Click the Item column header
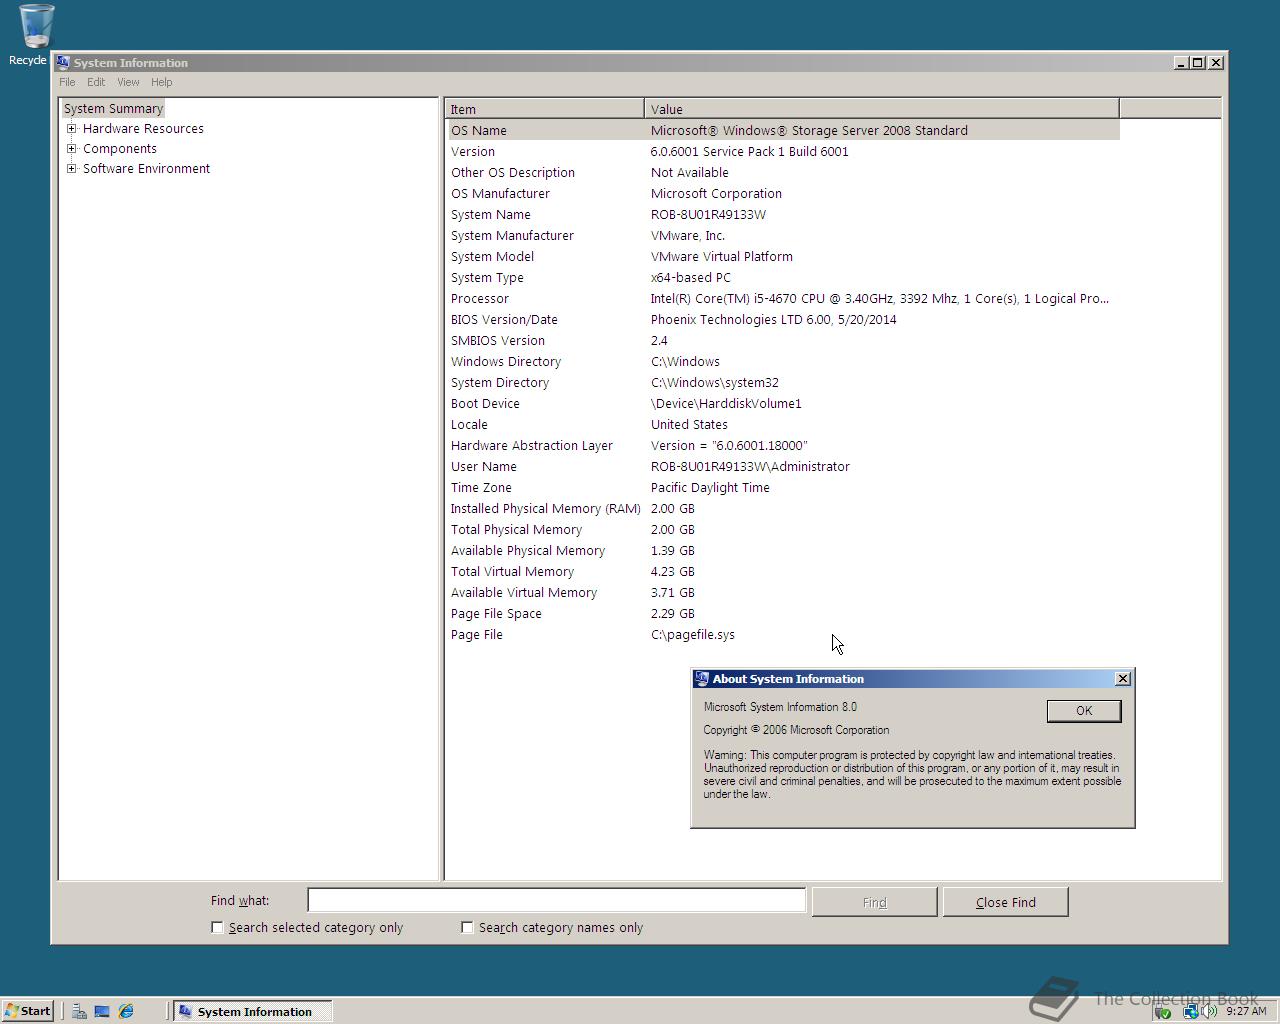Screen dimensions: 1280x1024 click(545, 109)
